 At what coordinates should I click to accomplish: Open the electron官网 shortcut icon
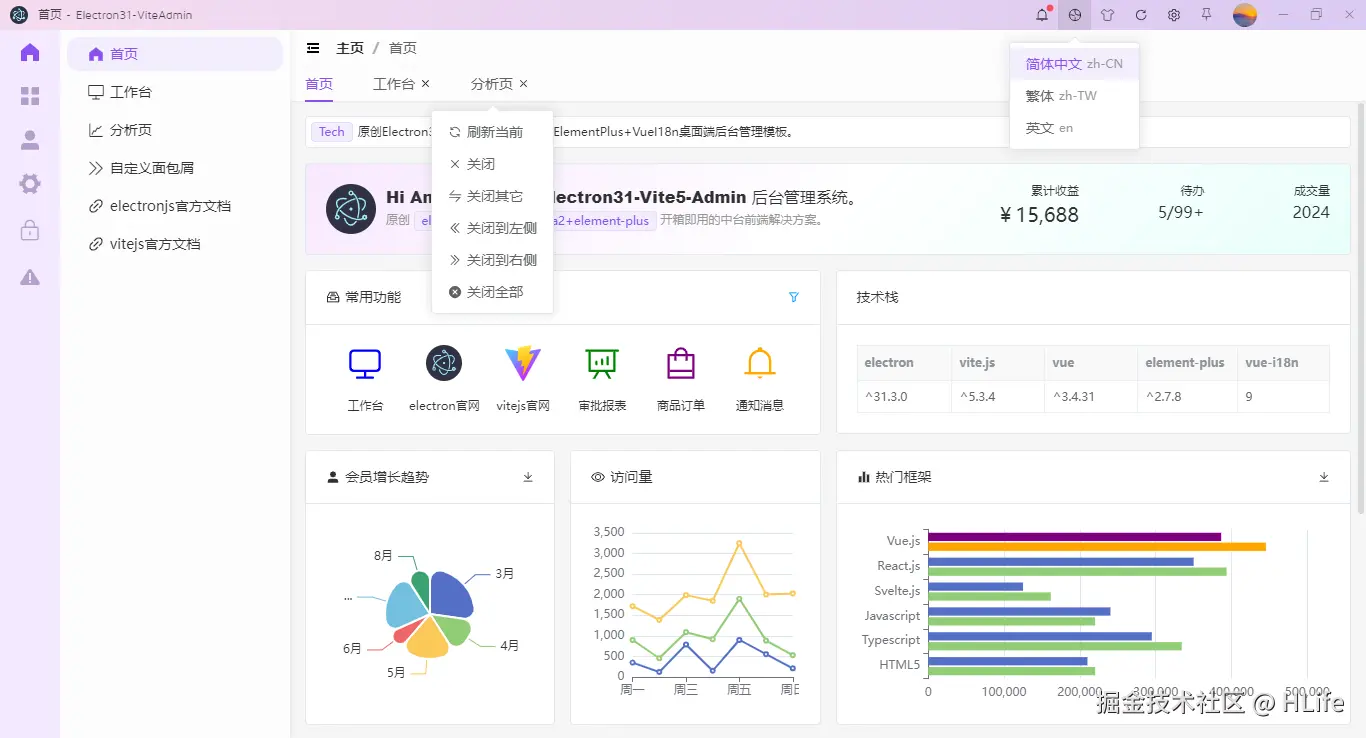(444, 363)
